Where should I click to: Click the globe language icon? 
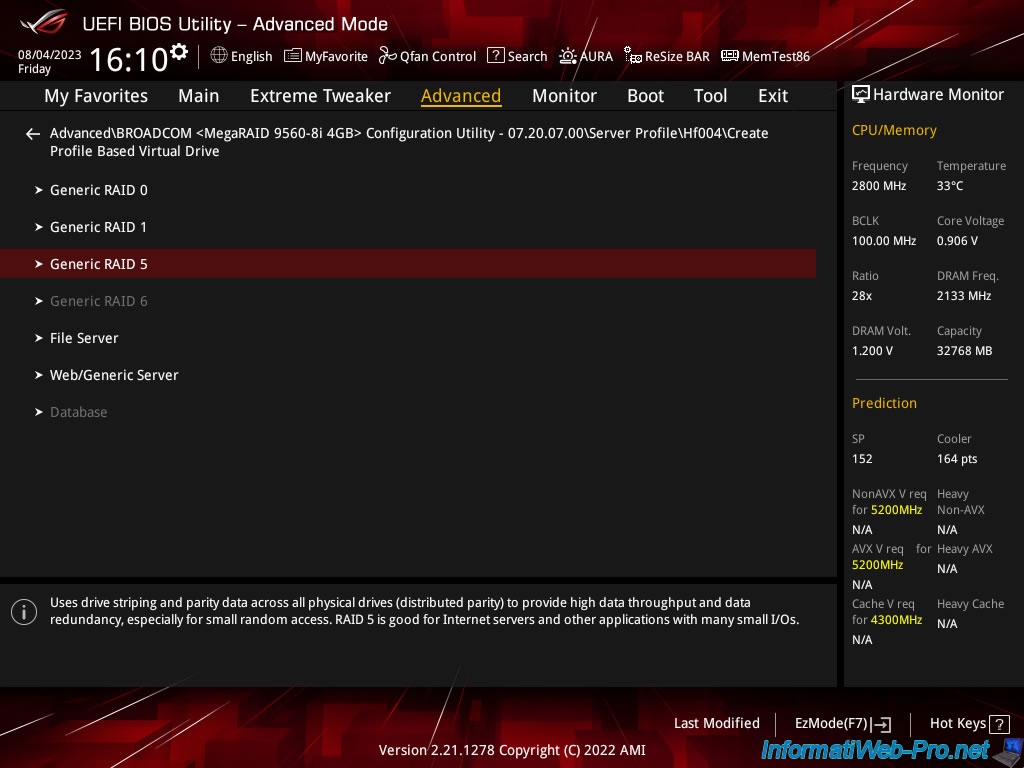click(x=219, y=56)
